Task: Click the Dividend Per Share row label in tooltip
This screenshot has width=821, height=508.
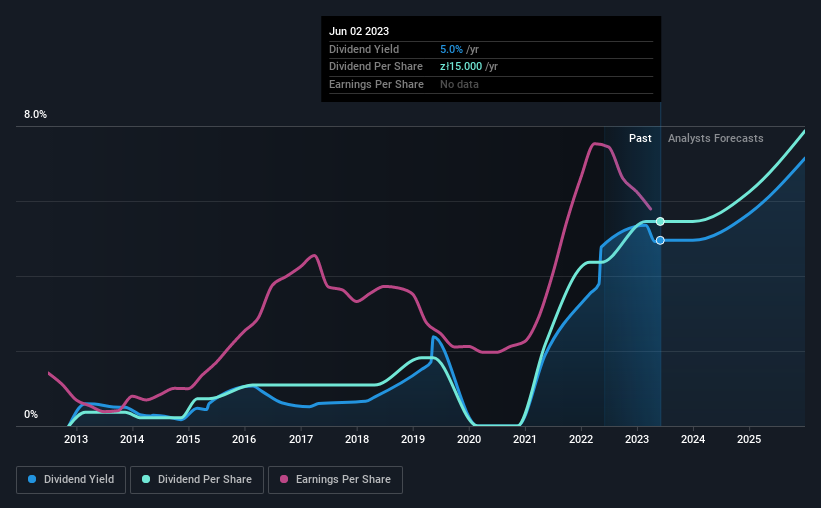Action: tap(375, 67)
